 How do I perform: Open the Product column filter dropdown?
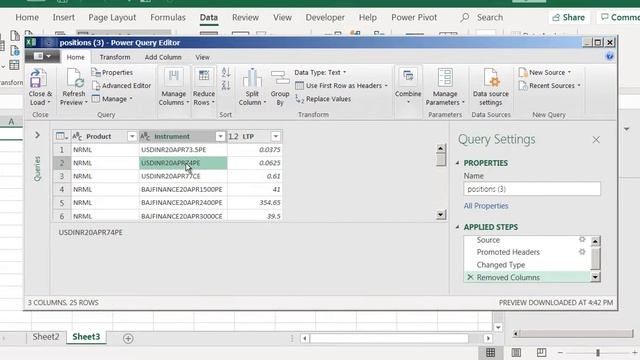[x=132, y=136]
